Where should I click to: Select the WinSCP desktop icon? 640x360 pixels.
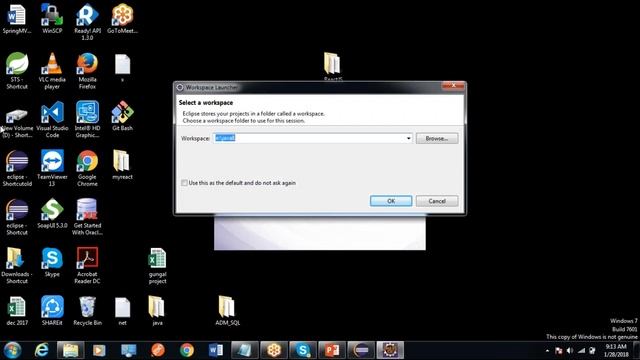(52, 19)
